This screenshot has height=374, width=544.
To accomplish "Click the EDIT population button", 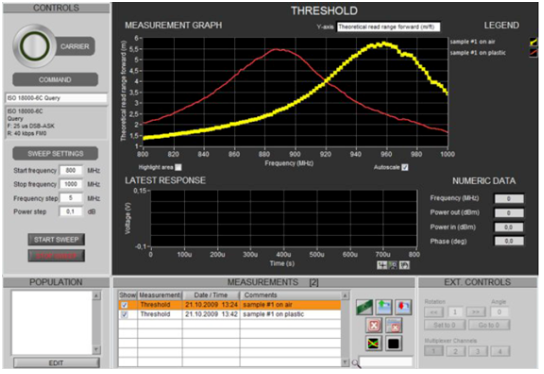I will pyautogui.click(x=56, y=363).
